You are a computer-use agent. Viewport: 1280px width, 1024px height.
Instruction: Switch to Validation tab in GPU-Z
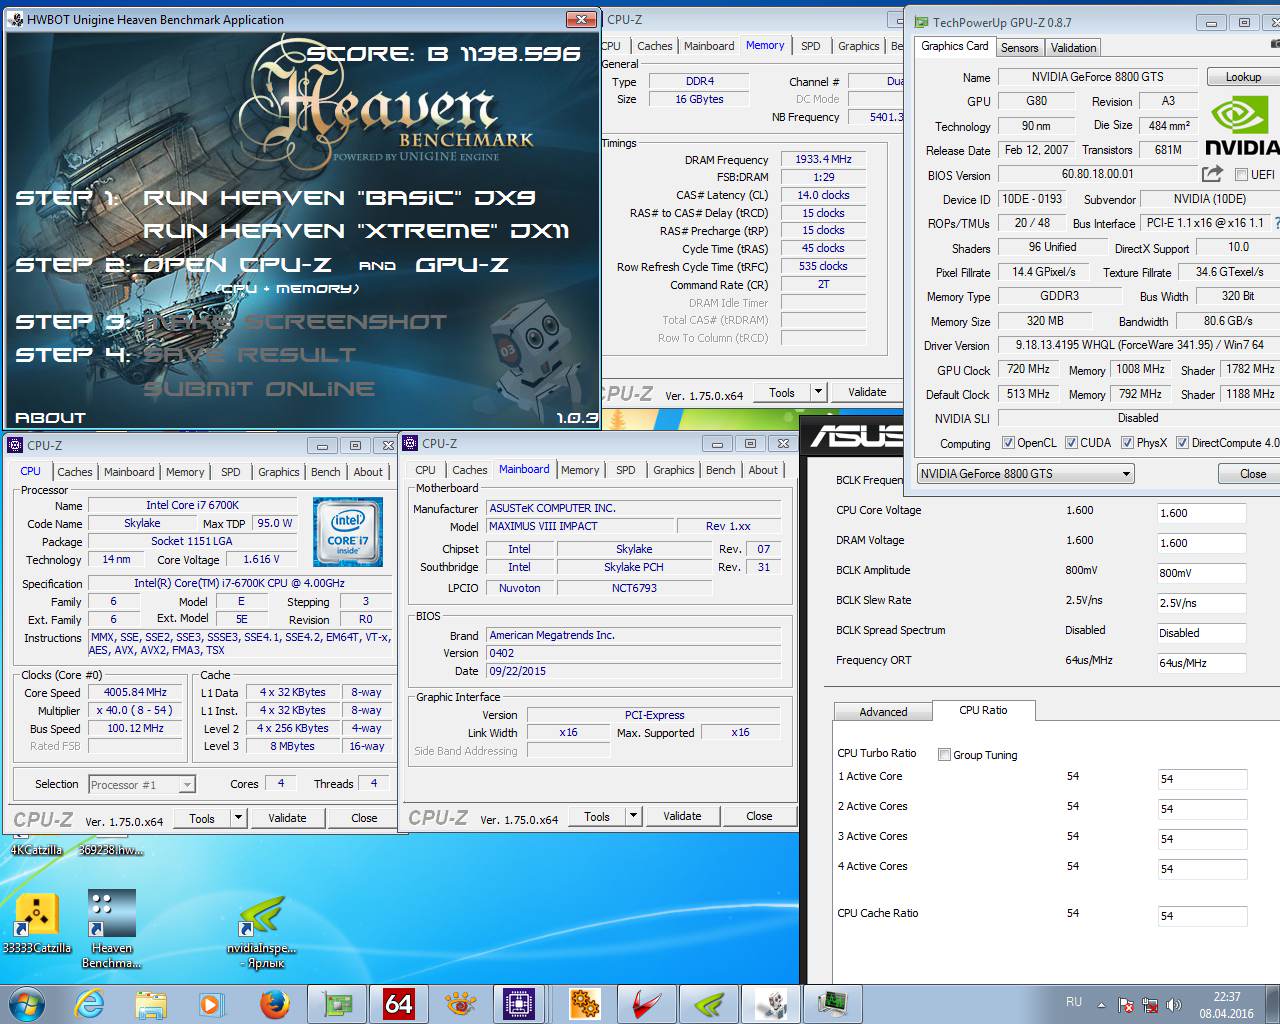click(x=1073, y=48)
